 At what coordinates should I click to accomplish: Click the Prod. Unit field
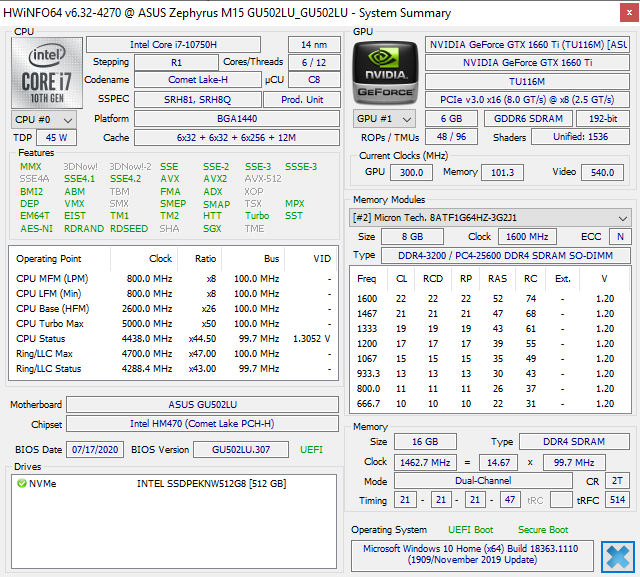pos(302,100)
